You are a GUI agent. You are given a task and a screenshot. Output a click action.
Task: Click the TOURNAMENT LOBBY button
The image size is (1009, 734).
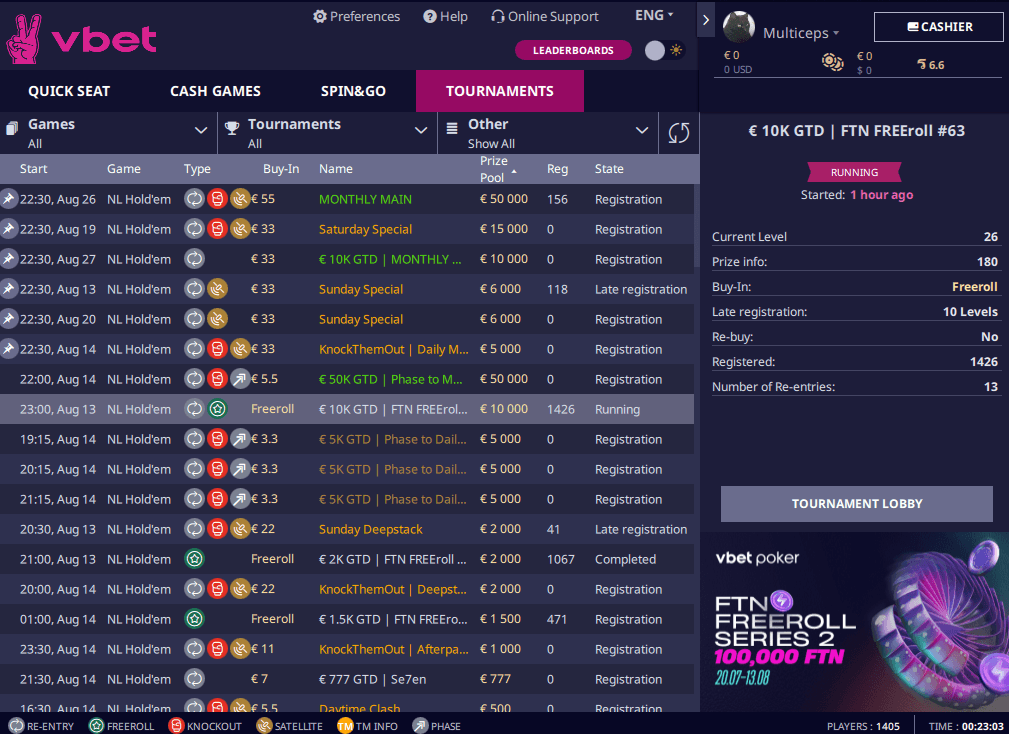pyautogui.click(x=856, y=504)
